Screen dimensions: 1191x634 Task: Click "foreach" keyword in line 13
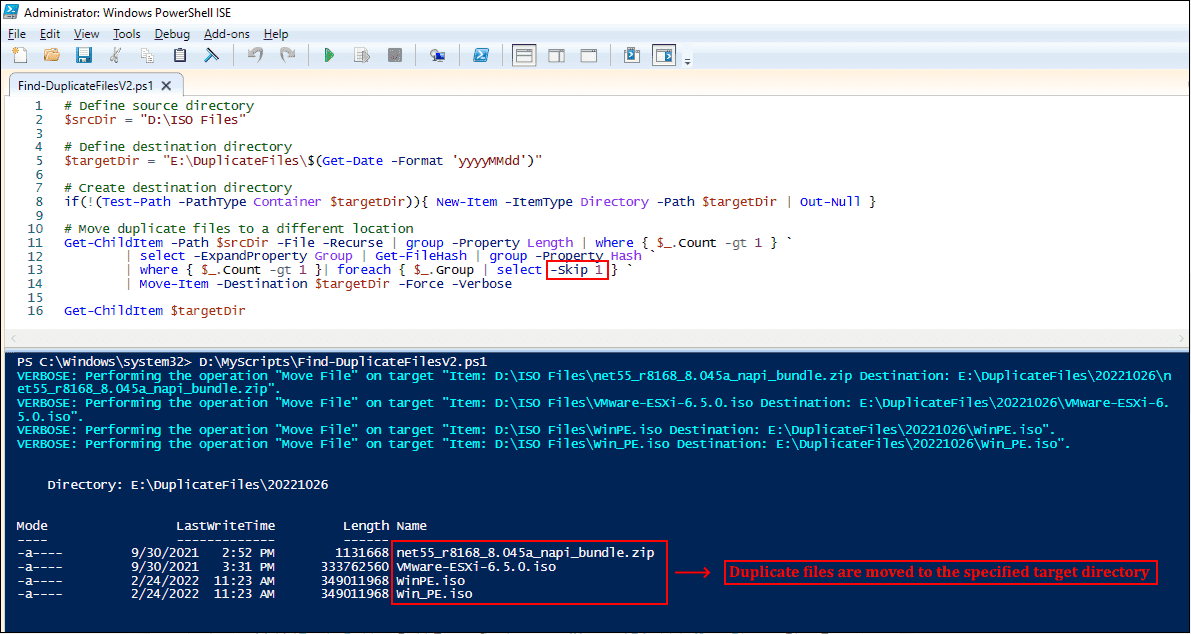(x=364, y=270)
